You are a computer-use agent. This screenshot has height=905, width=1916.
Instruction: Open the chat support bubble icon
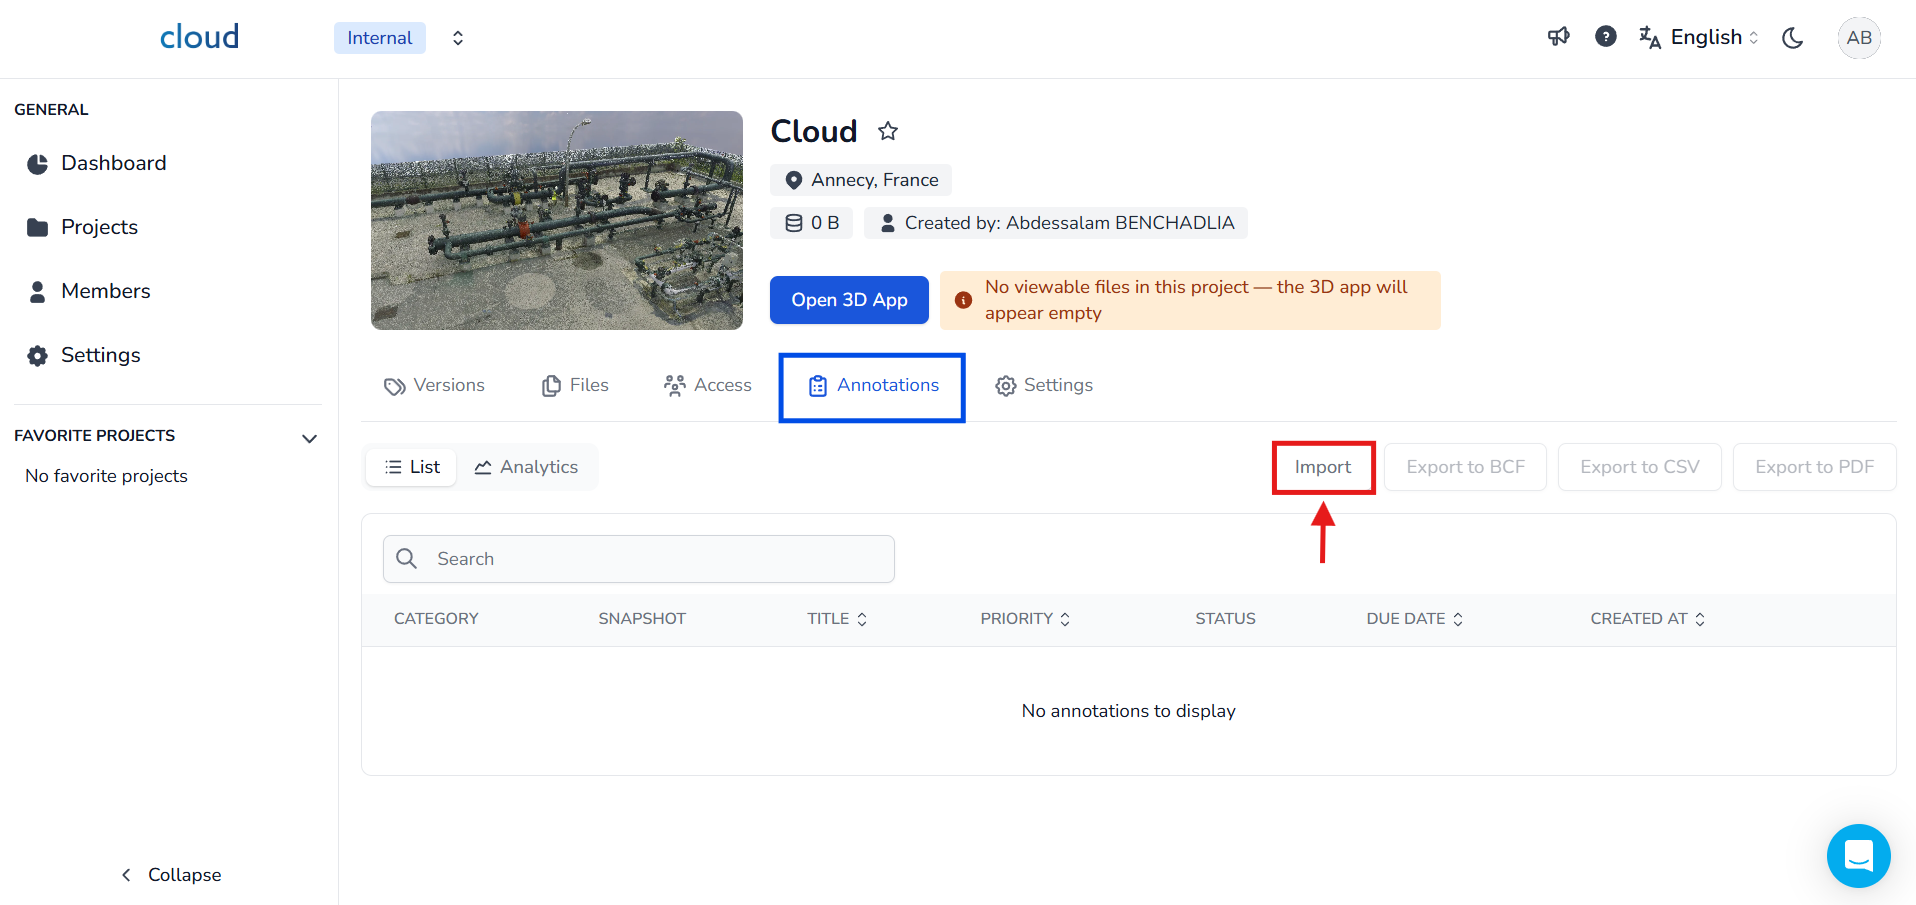[x=1857, y=855]
